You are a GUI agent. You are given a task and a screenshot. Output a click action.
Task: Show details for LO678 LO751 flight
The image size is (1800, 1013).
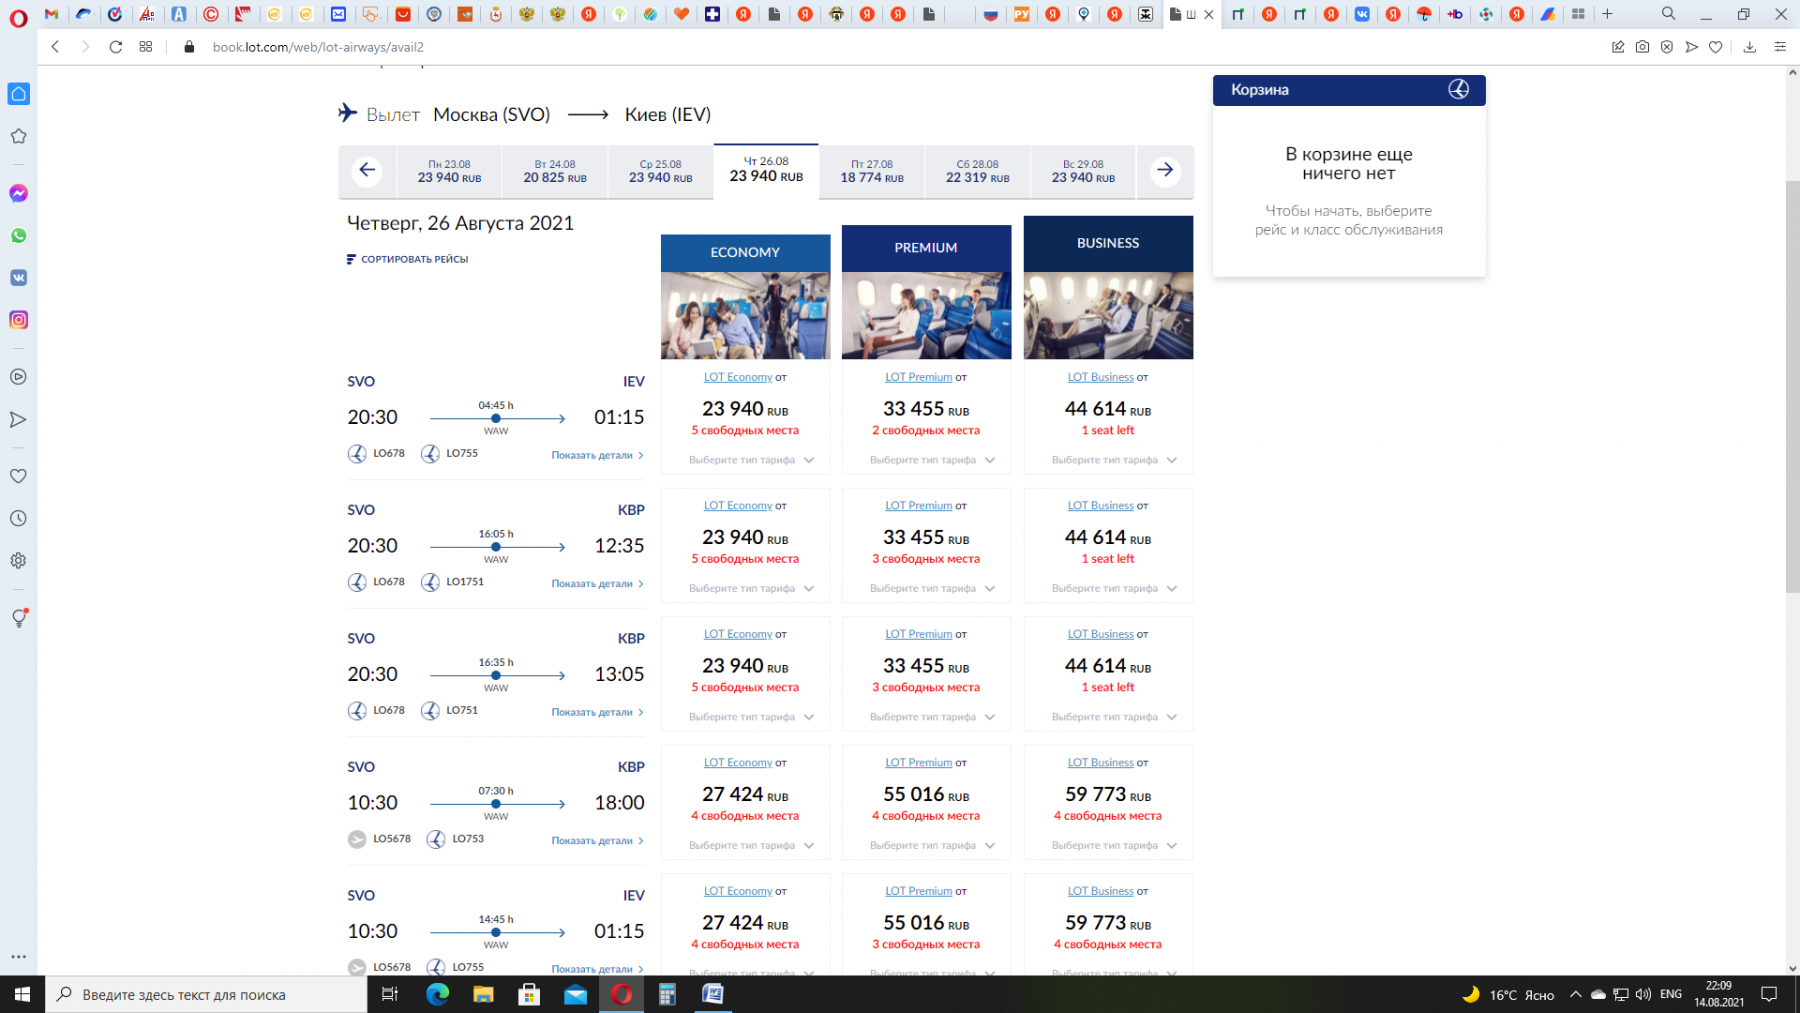point(597,712)
